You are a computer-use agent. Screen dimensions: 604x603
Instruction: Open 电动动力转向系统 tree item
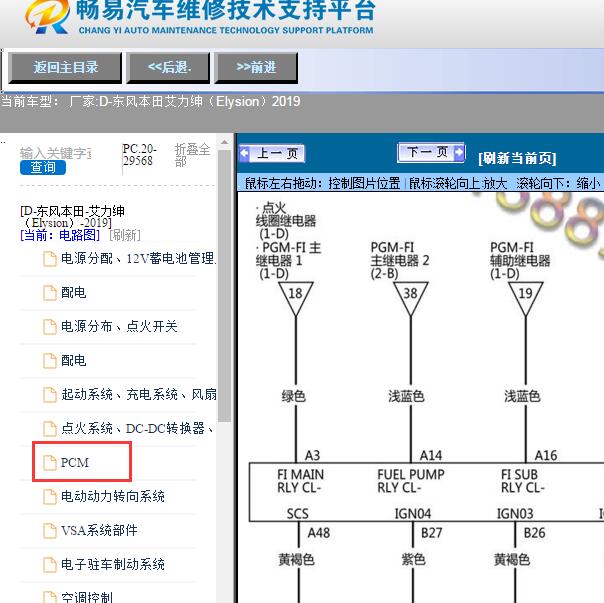[x=113, y=496]
